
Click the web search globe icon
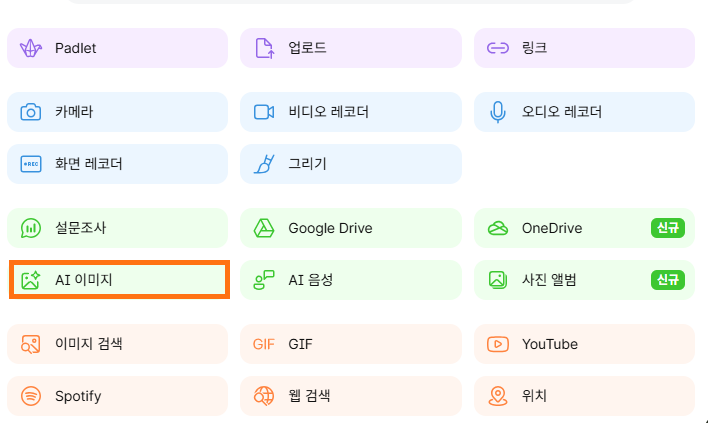click(264, 396)
